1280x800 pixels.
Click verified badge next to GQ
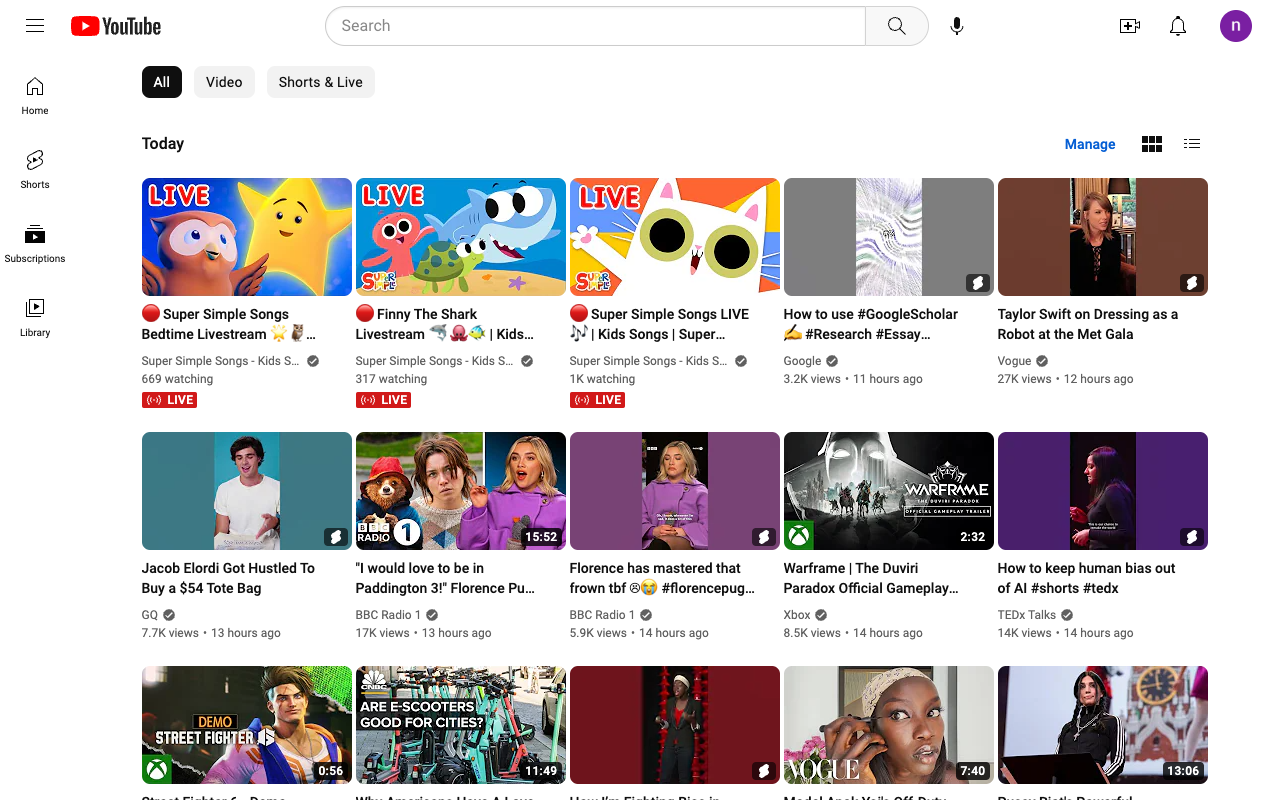point(169,615)
